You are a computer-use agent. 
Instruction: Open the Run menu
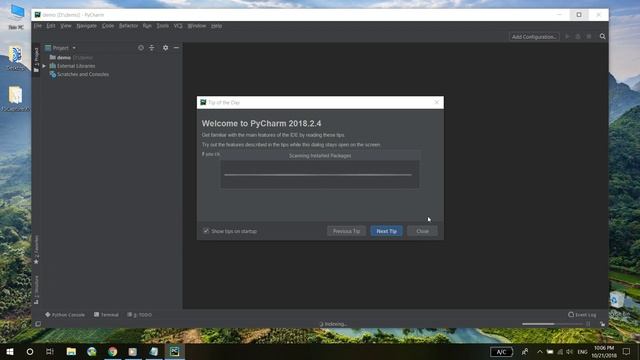[x=147, y=26]
